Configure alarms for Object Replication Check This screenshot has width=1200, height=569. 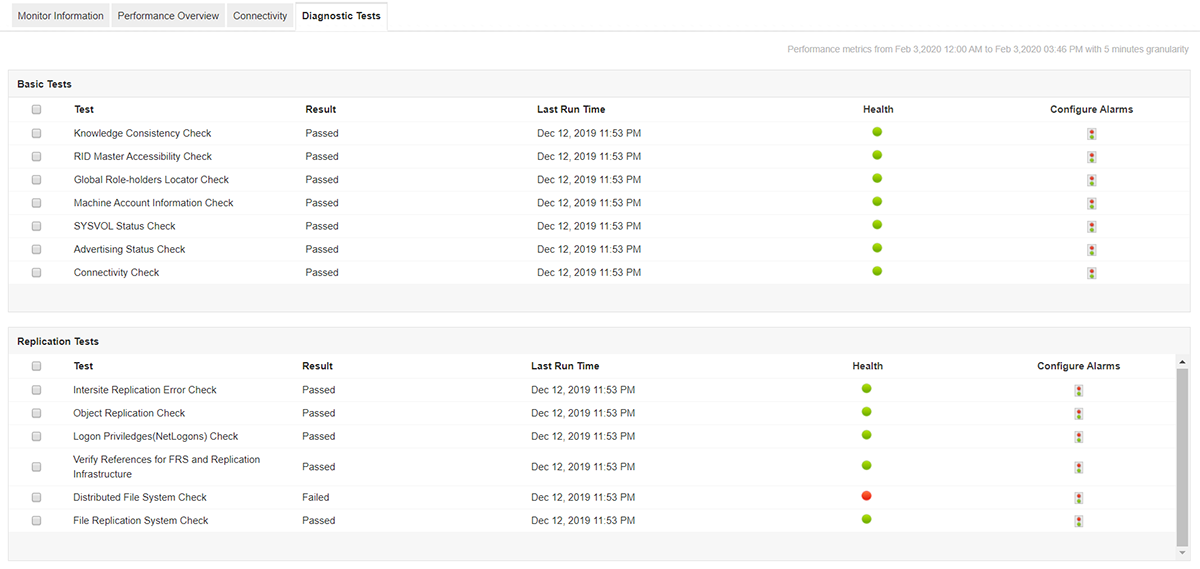click(1078, 414)
